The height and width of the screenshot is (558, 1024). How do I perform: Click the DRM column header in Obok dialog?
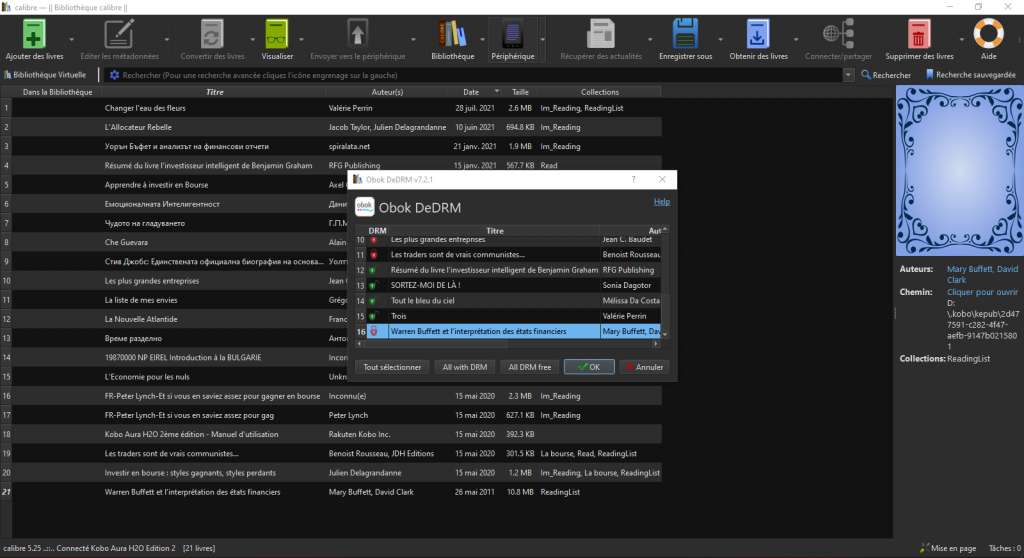[x=377, y=231]
